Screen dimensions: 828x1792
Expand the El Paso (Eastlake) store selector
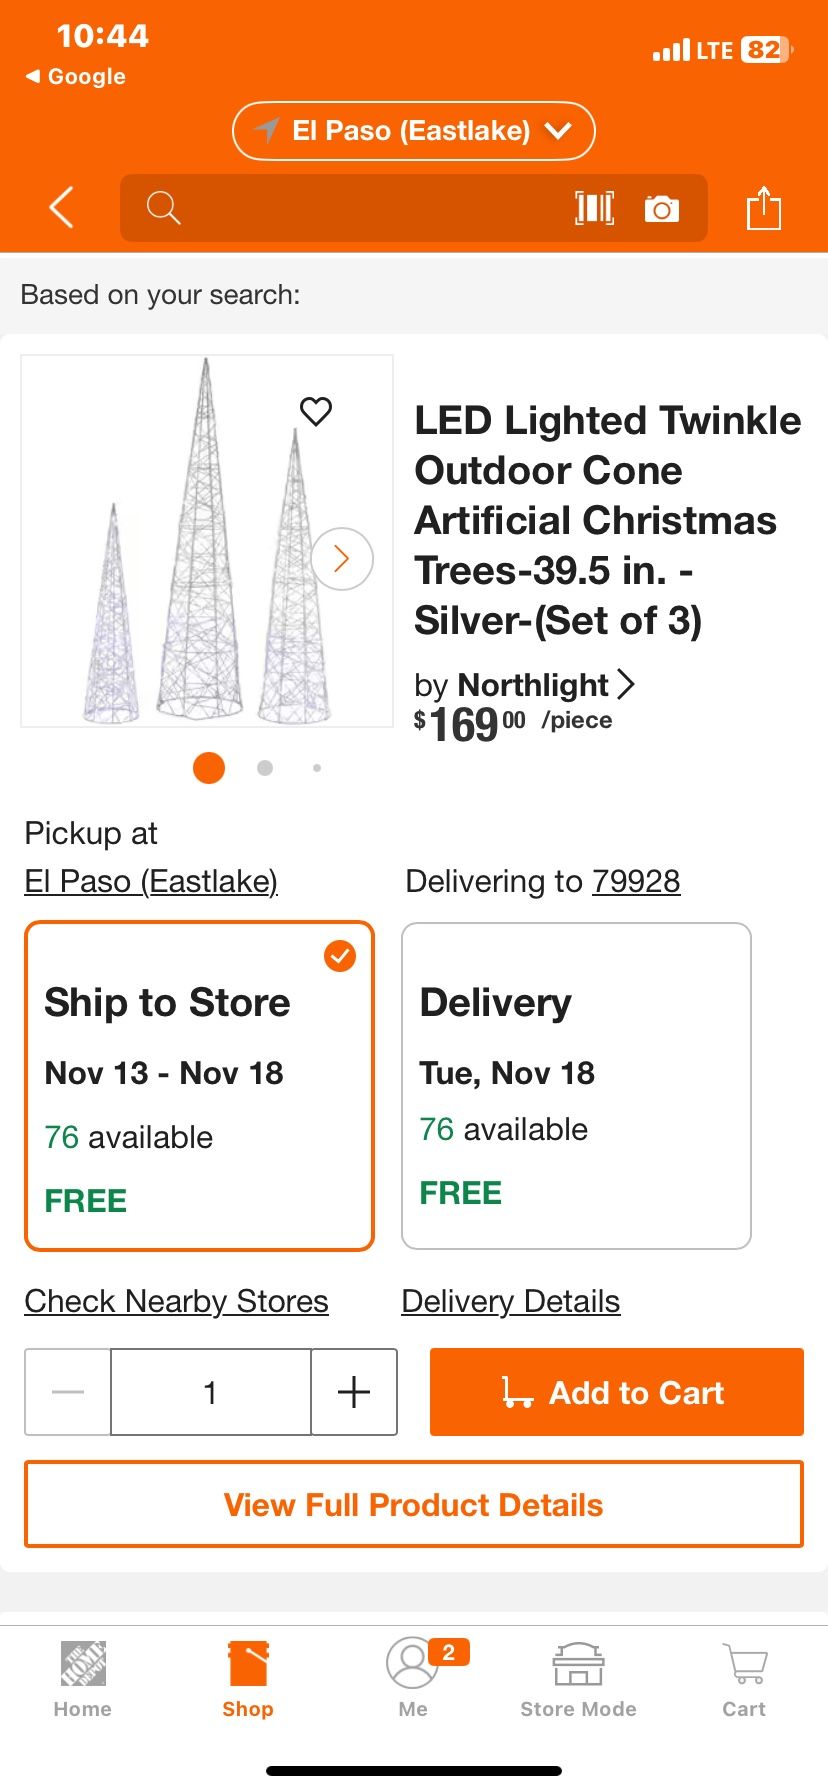[414, 131]
